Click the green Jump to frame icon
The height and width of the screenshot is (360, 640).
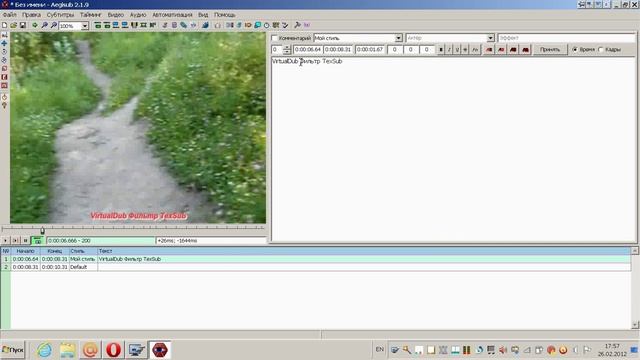pos(35,25)
